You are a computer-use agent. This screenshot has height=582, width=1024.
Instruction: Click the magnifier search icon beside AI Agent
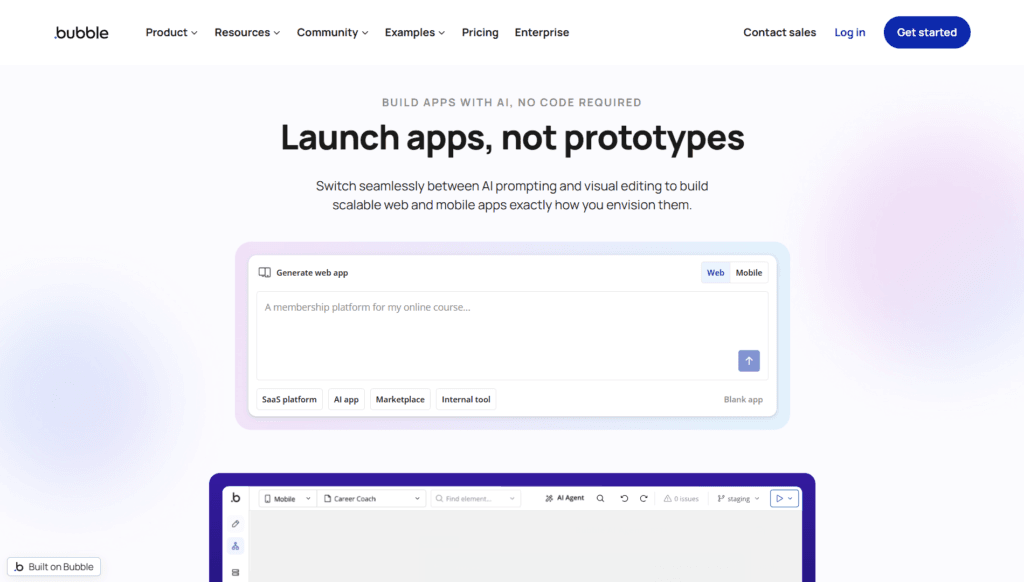coord(600,498)
